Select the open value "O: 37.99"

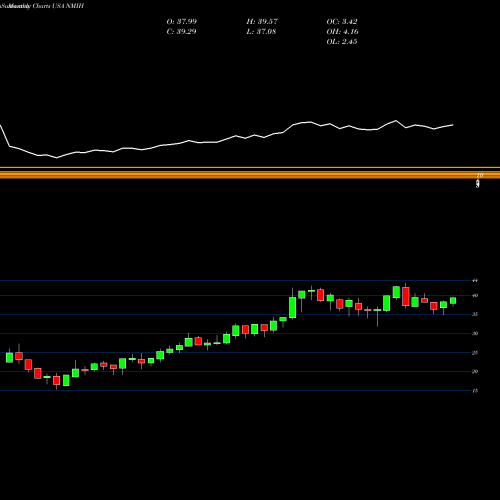pyautogui.click(x=182, y=21)
